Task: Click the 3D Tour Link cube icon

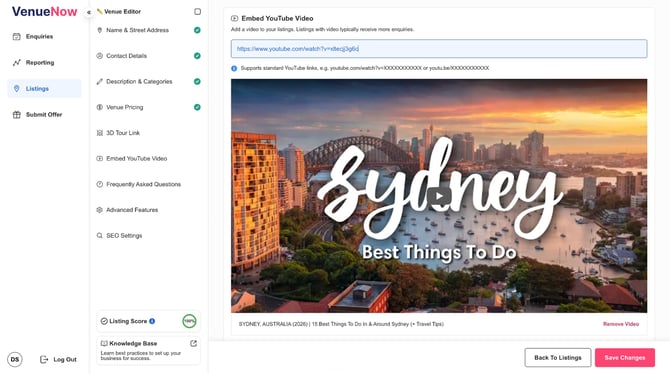Action: click(x=100, y=133)
